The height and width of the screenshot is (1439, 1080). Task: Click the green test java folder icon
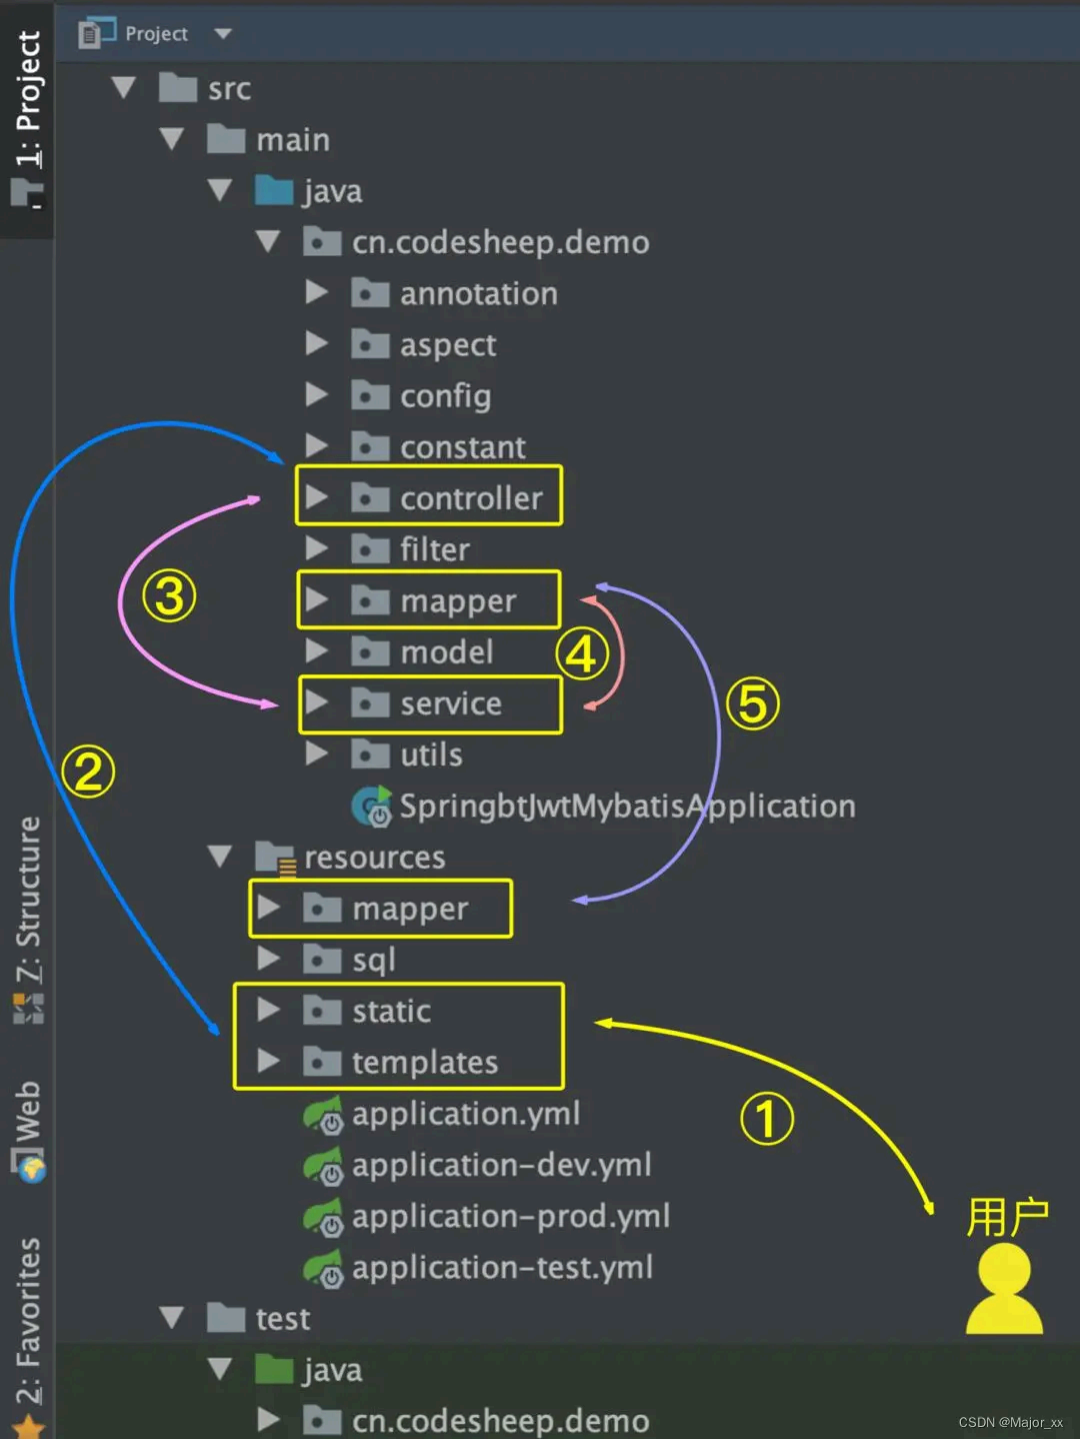274,1370
